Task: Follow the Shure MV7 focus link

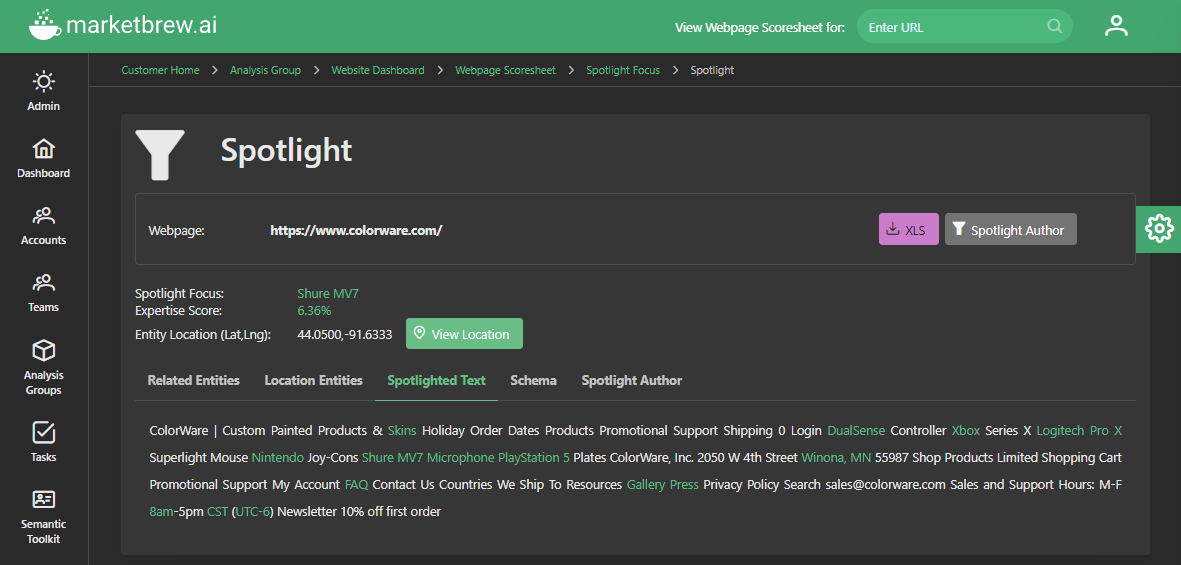Action: (x=328, y=294)
